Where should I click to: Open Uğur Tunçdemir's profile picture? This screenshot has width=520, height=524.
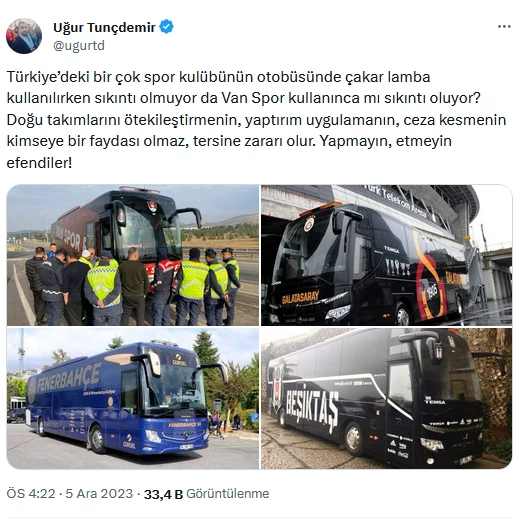click(24, 36)
